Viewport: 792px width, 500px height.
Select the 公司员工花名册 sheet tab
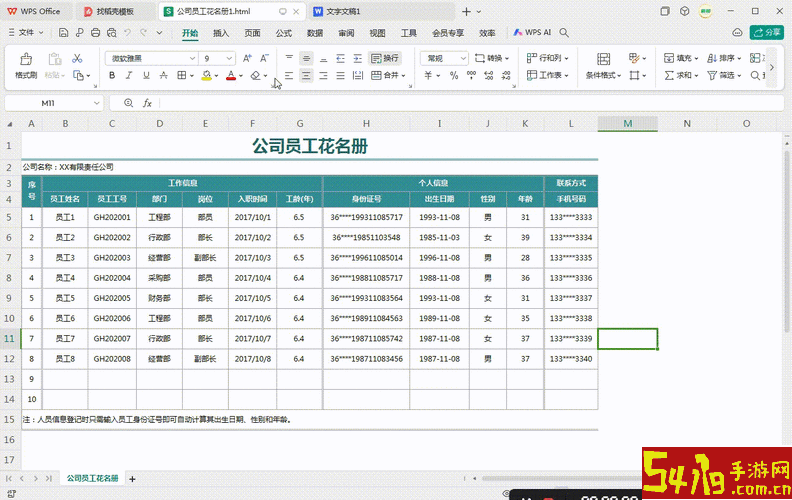[92, 478]
